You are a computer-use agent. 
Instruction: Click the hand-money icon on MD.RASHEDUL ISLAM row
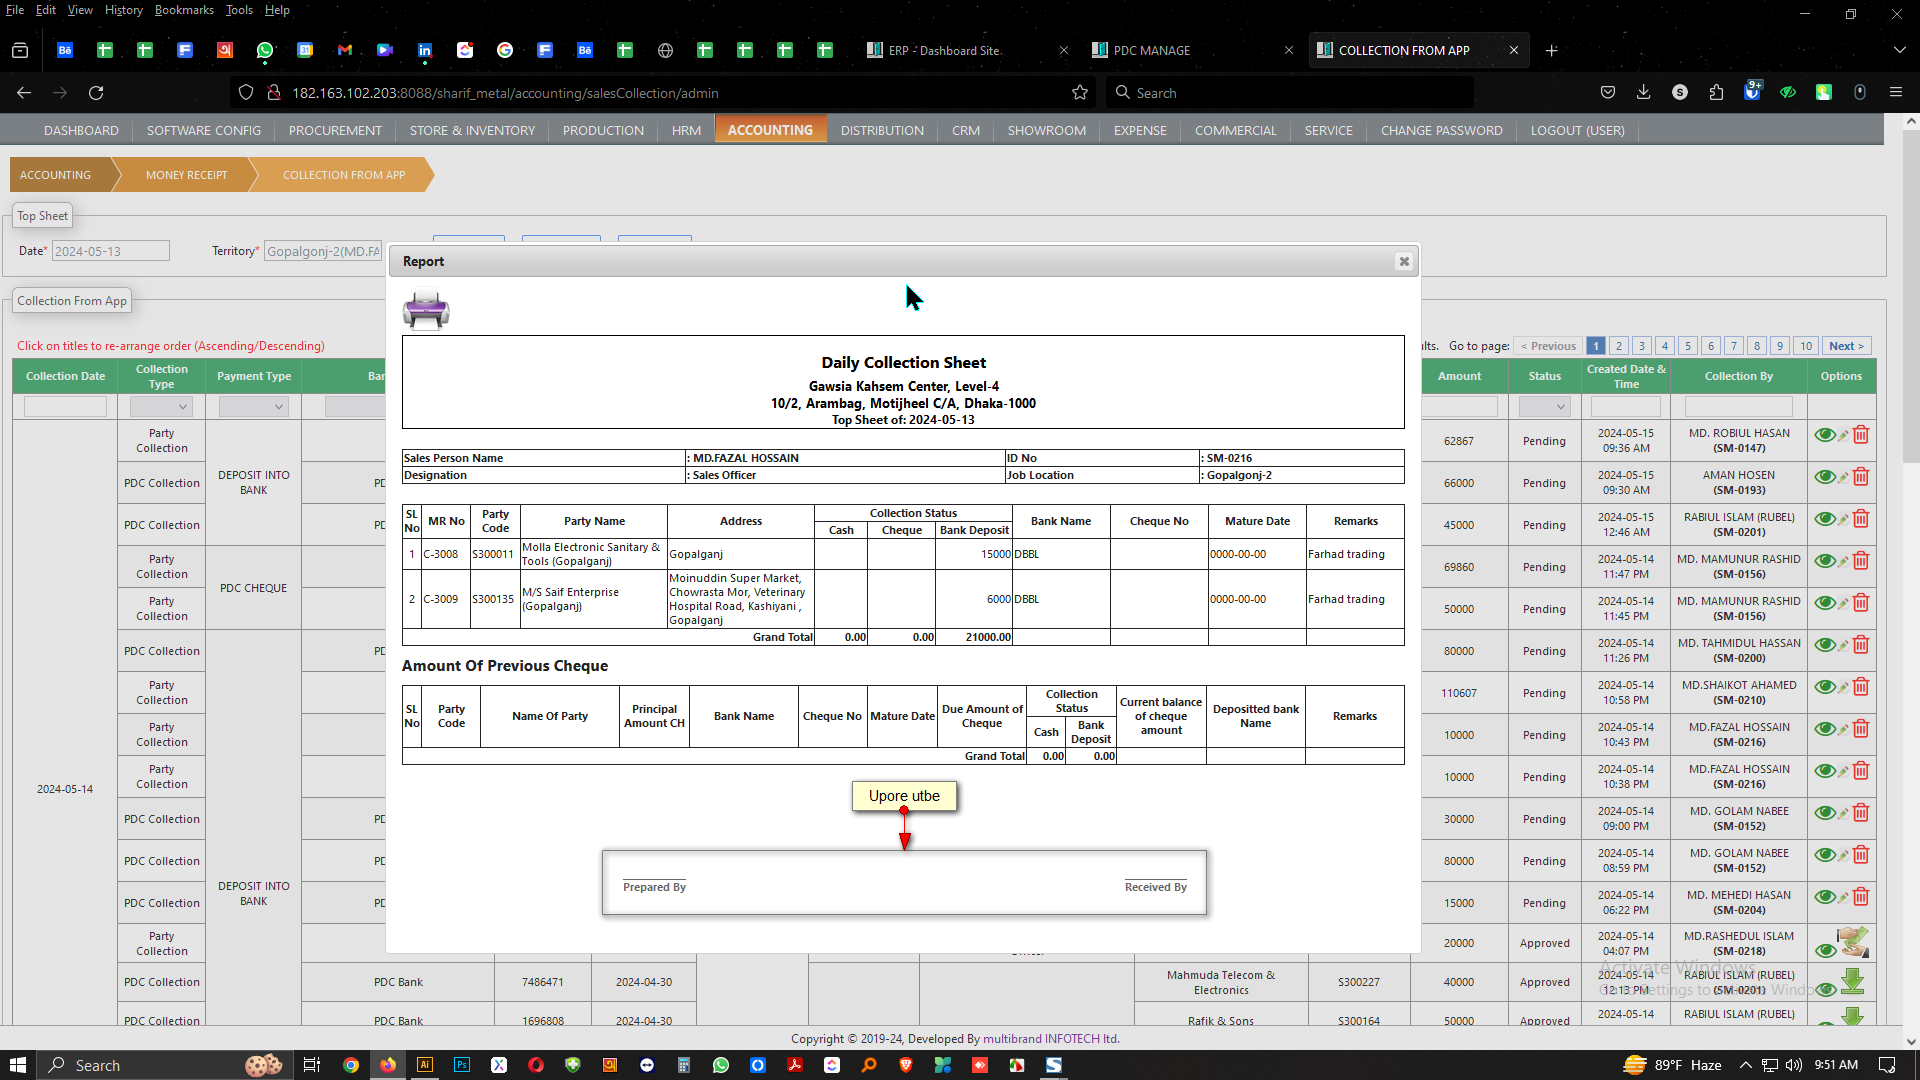click(x=1853, y=941)
